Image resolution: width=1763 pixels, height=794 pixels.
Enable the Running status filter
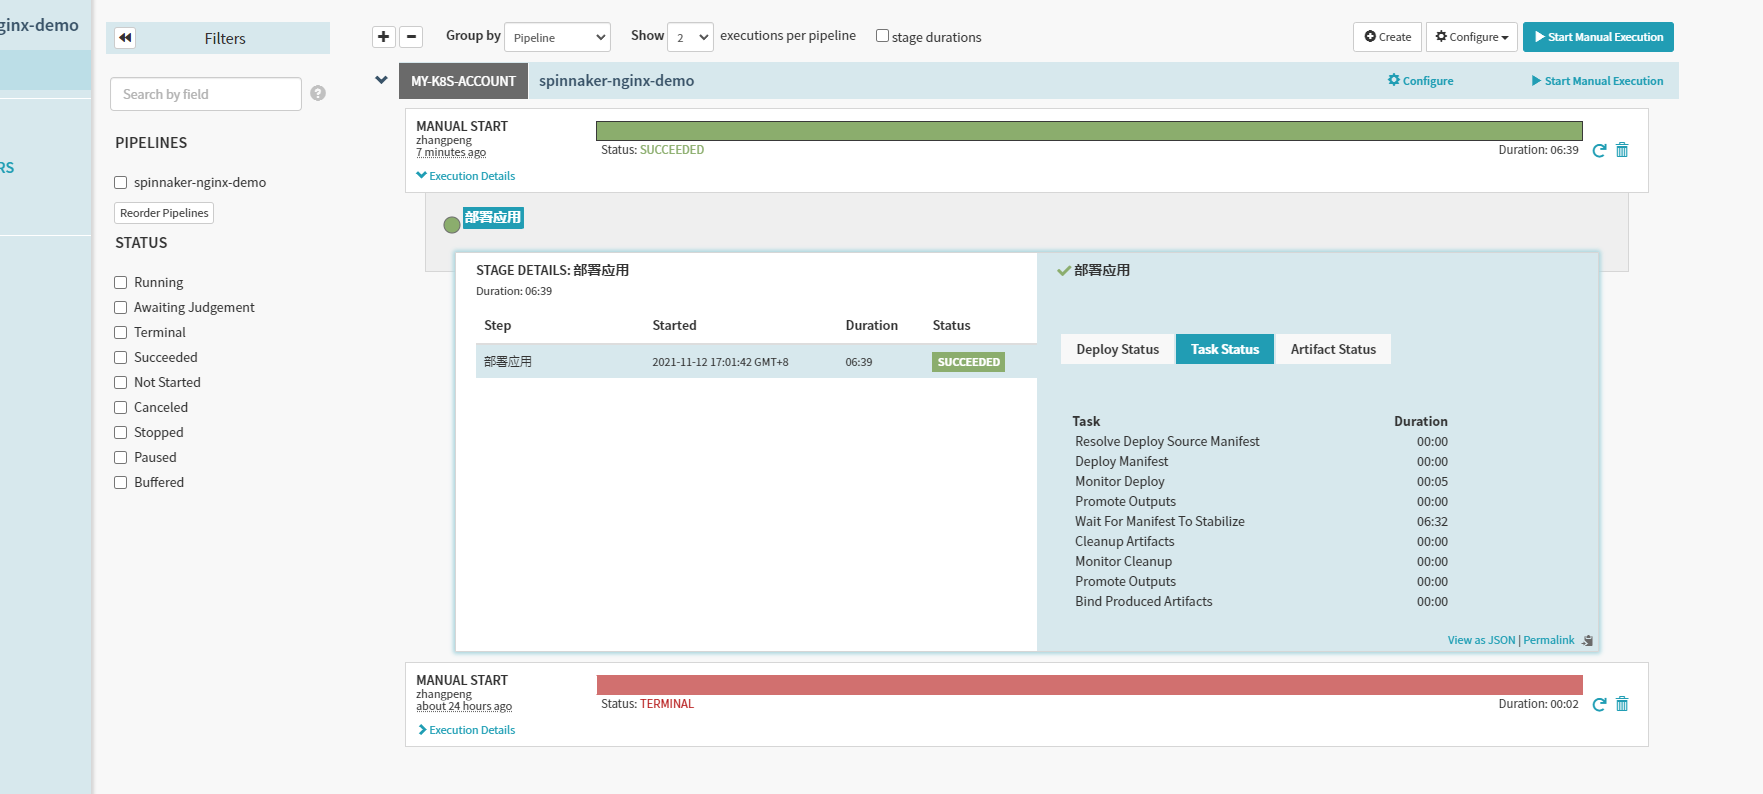pos(121,283)
